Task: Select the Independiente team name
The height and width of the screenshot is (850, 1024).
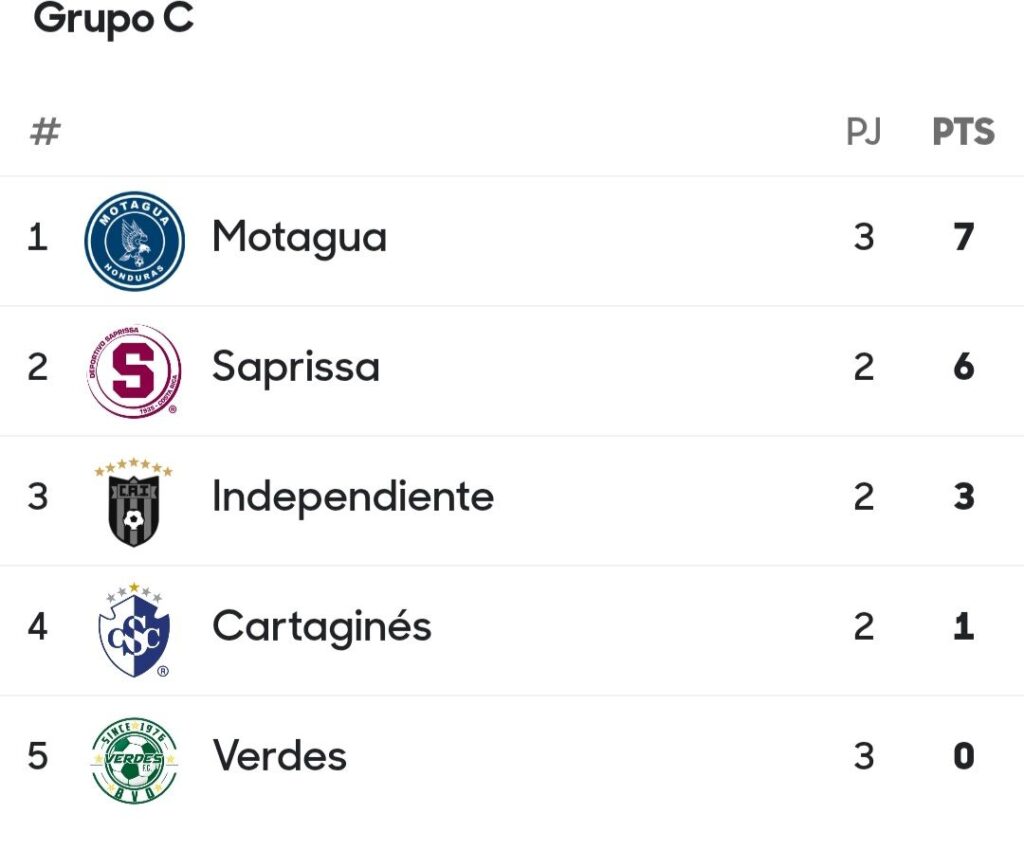Action: pos(353,497)
